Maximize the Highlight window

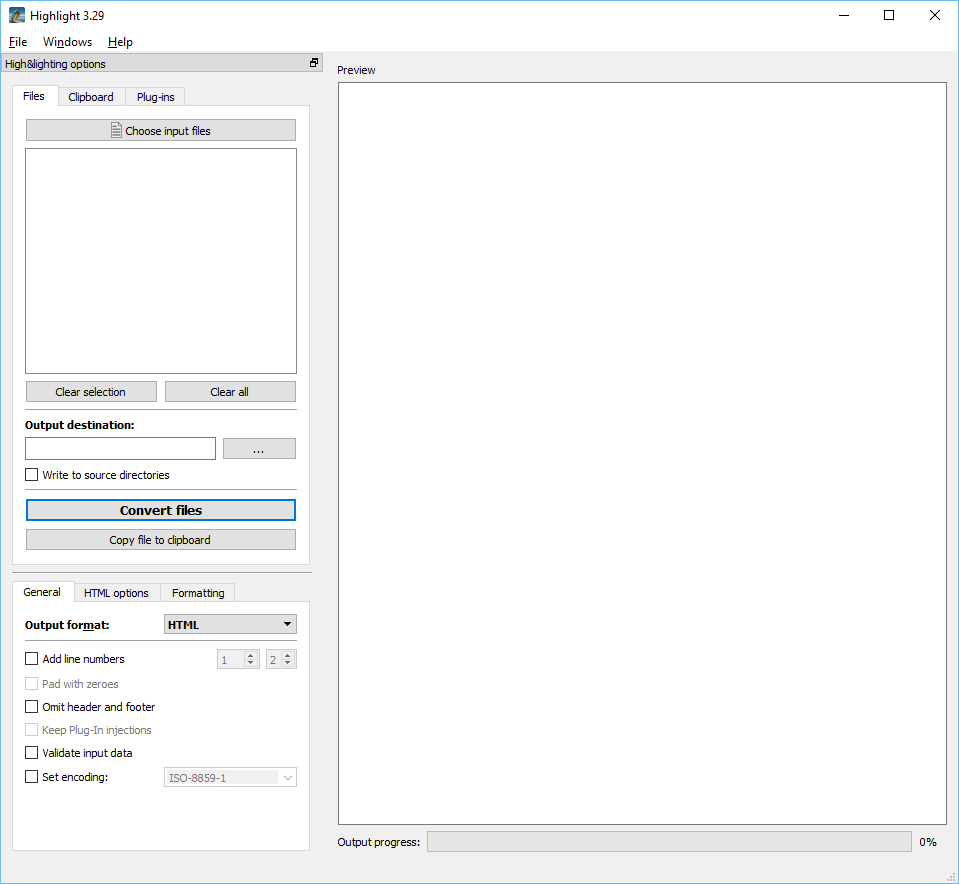pos(889,15)
